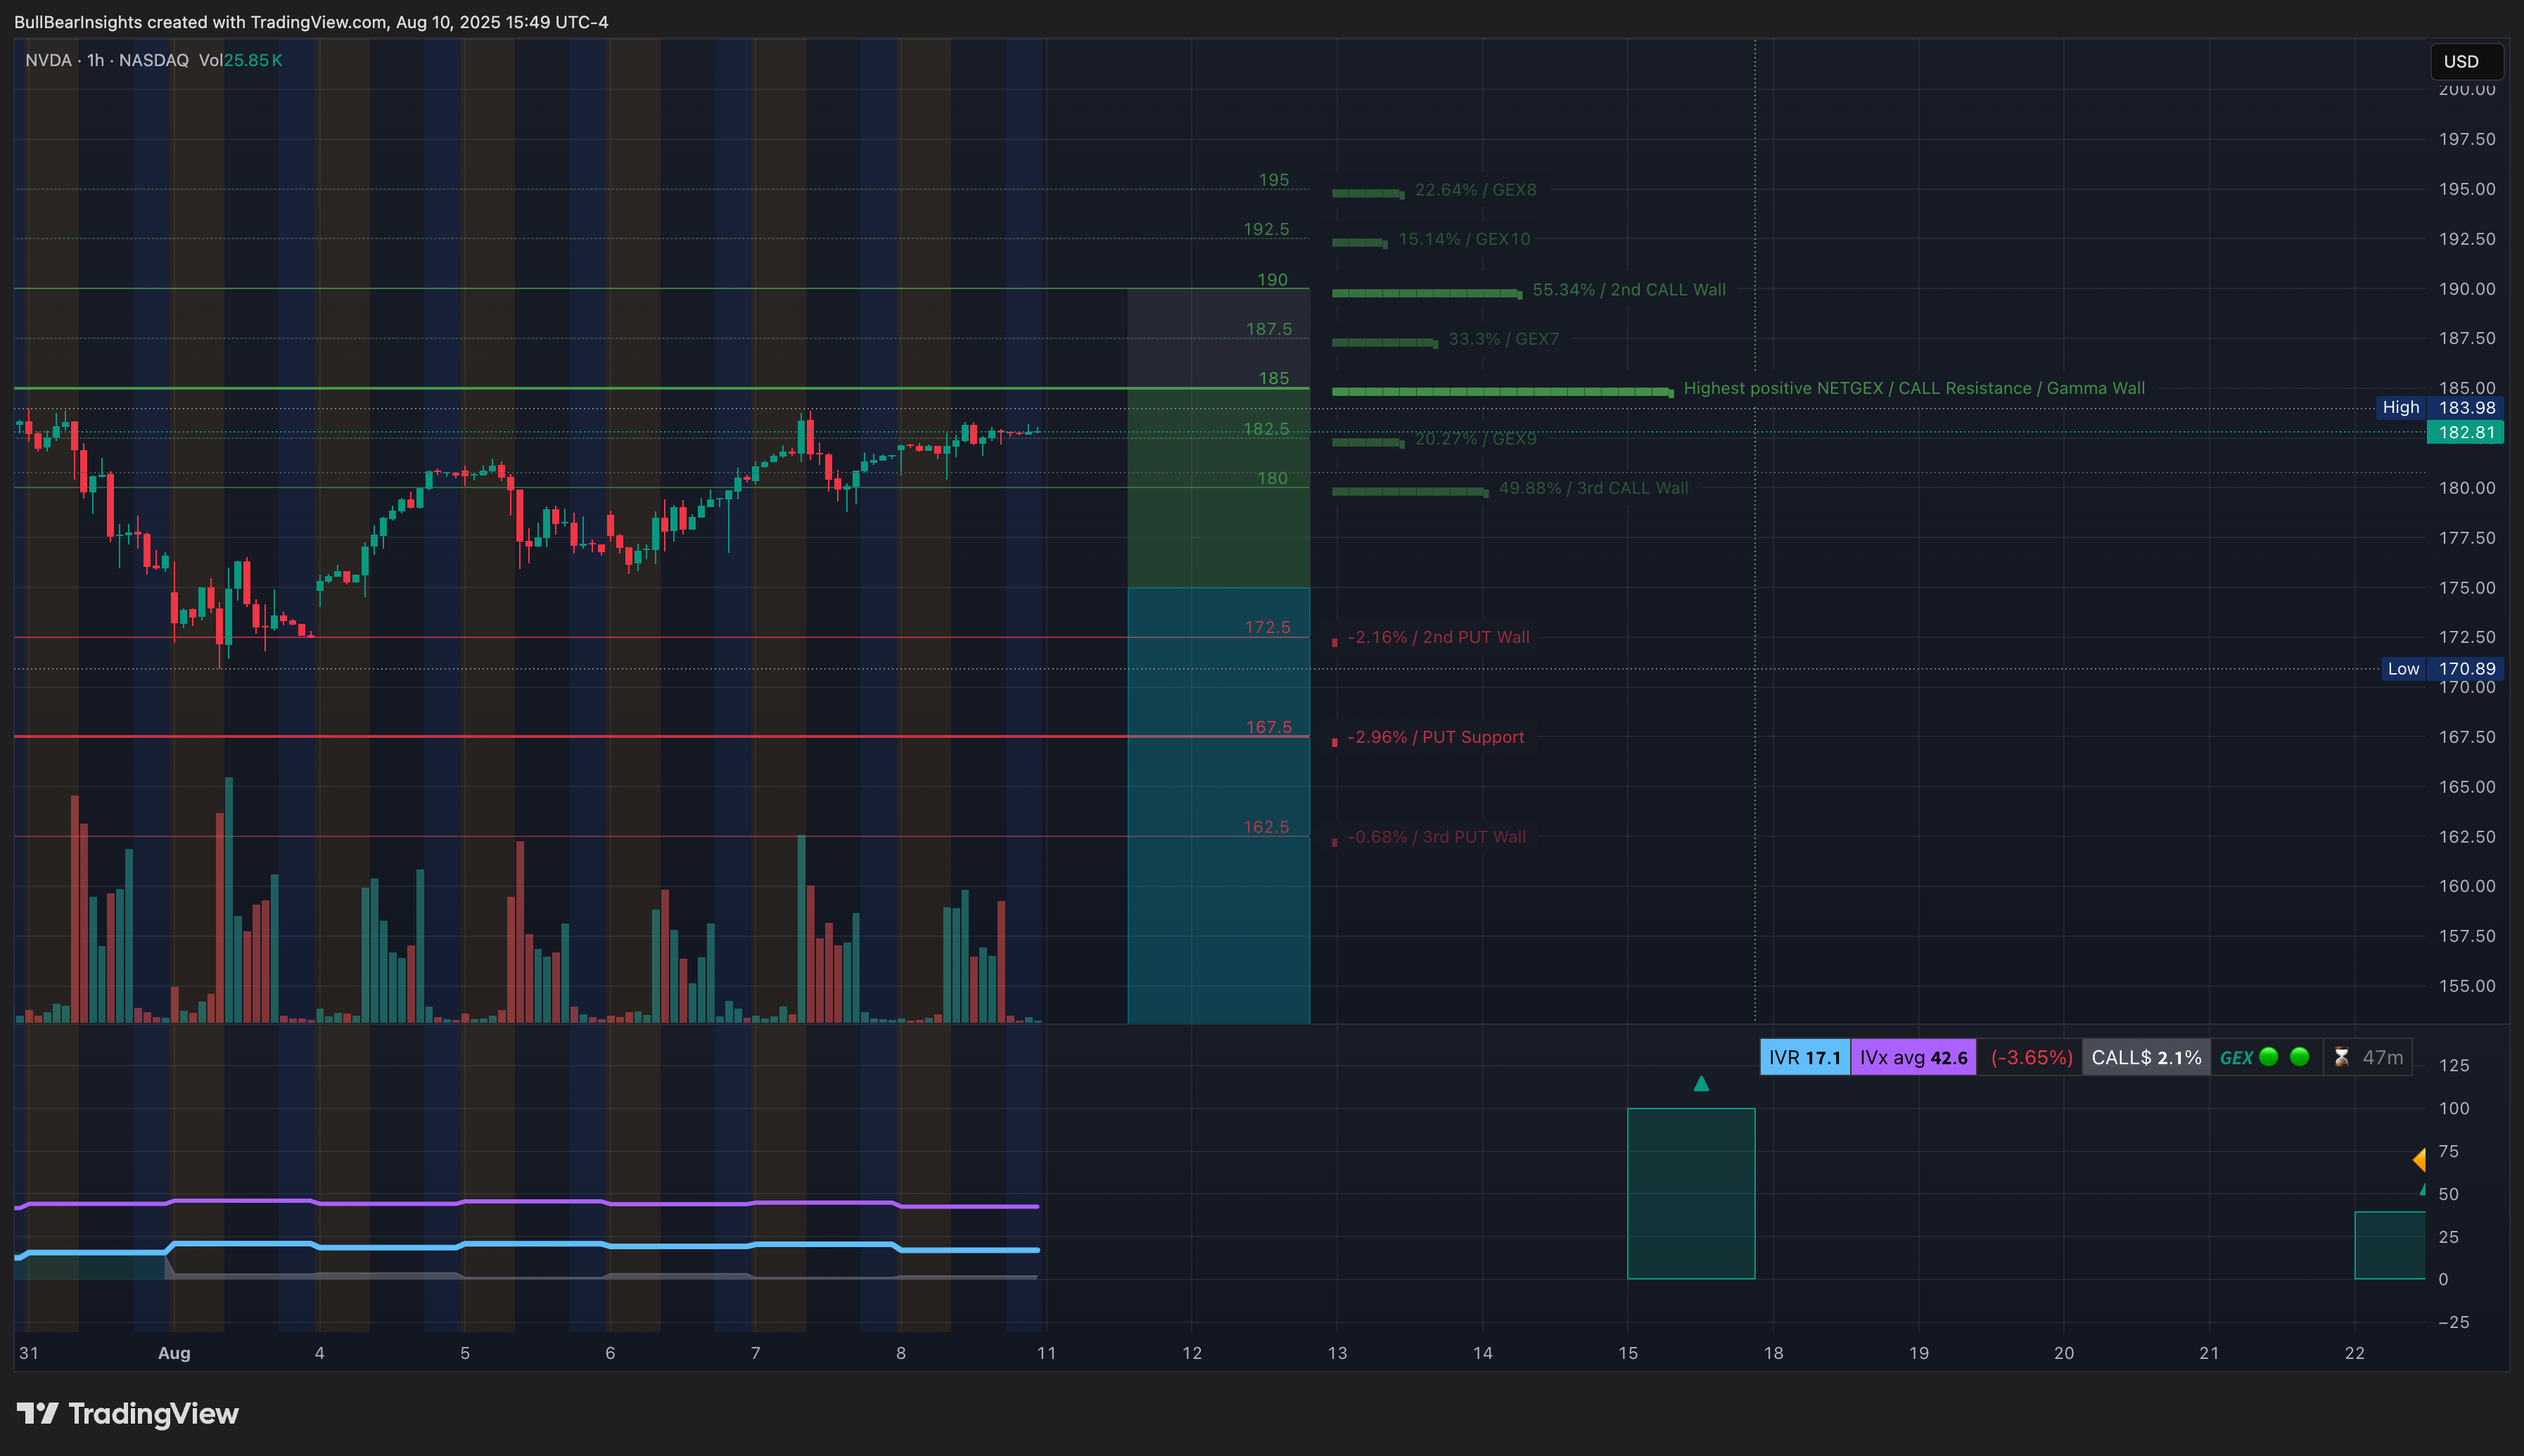Click the 167.5 red strike label
Viewport: 2524px width, 1456px height.
click(x=1269, y=727)
